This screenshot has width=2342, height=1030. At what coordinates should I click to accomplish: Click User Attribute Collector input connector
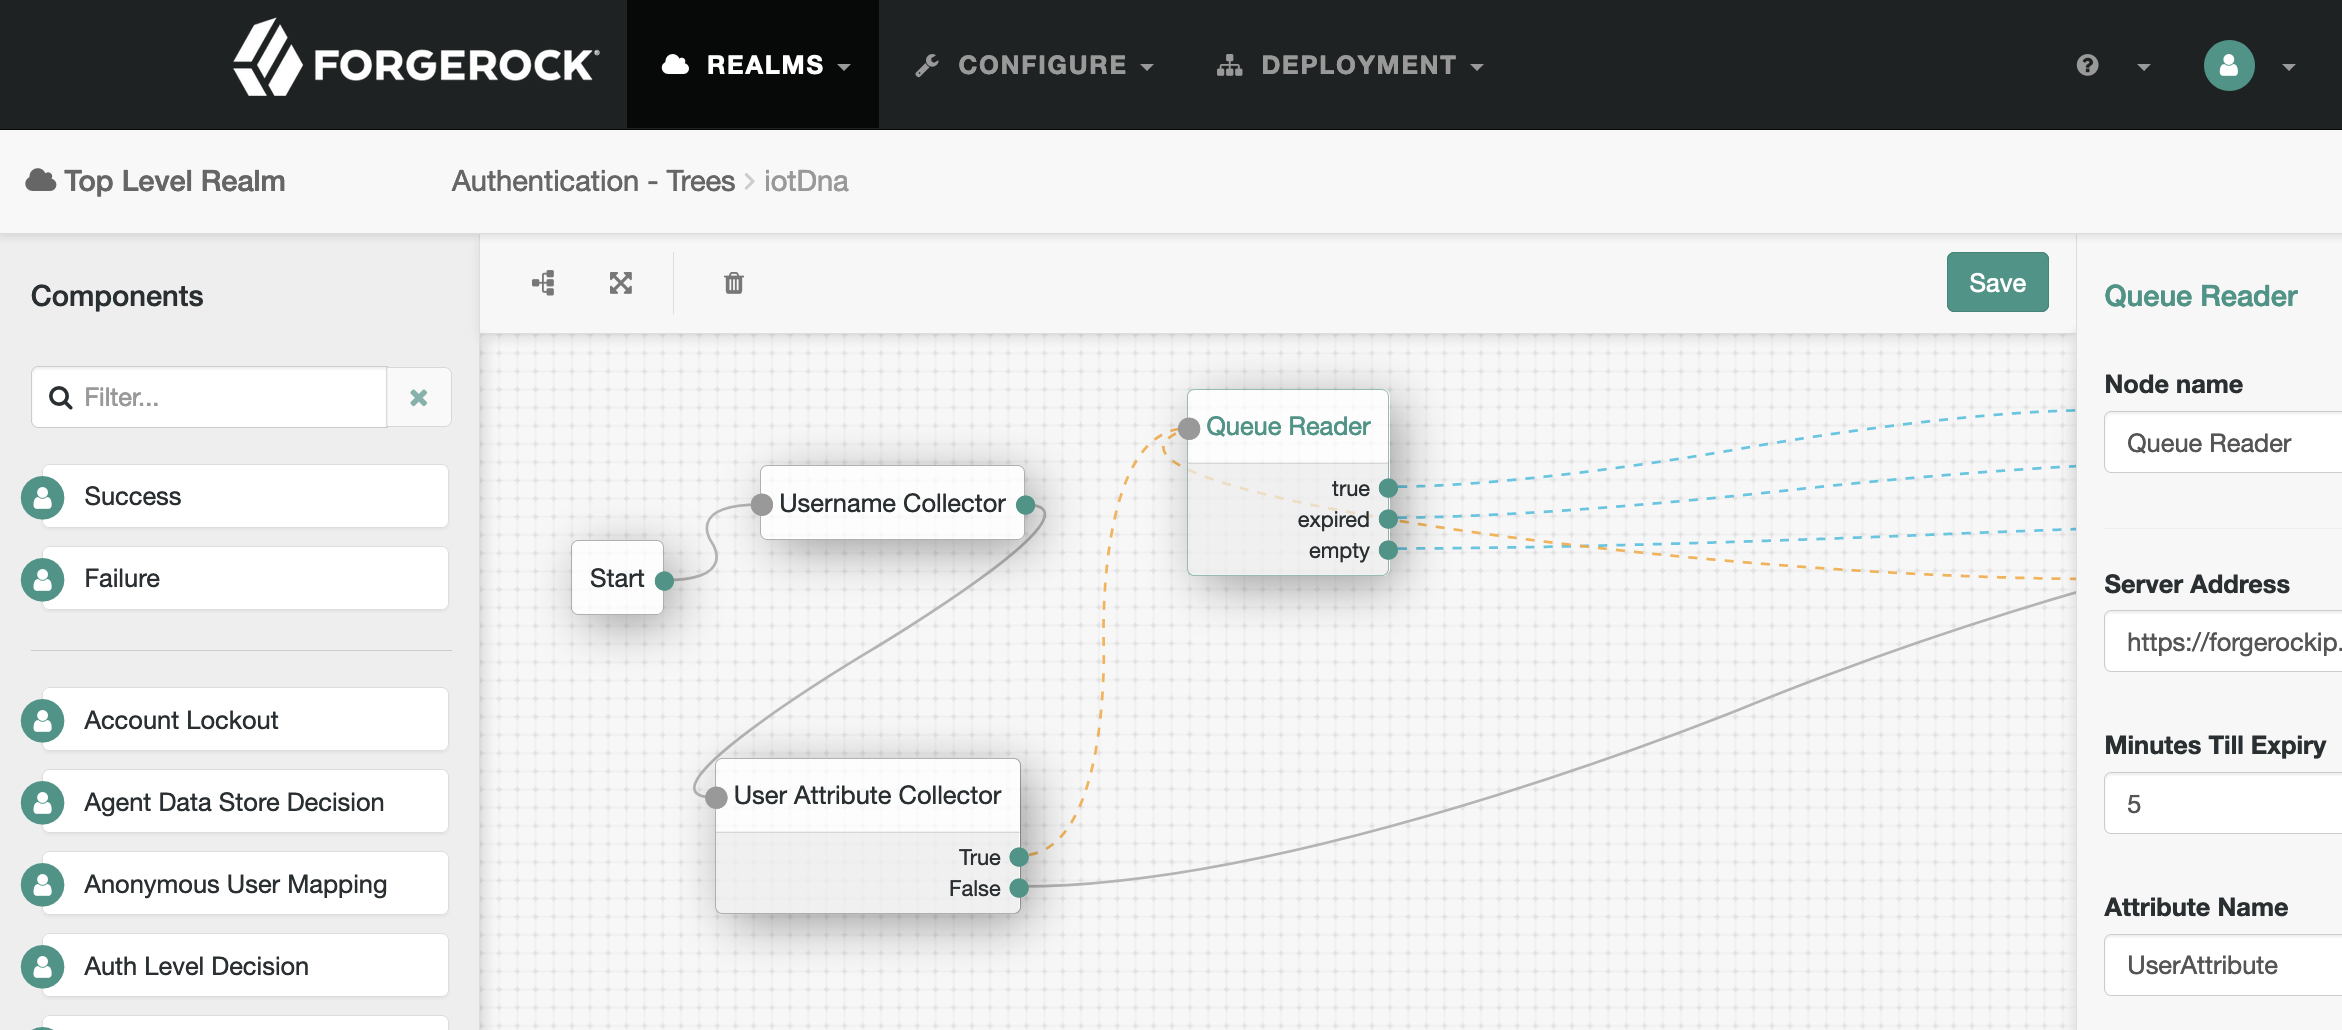(x=716, y=797)
